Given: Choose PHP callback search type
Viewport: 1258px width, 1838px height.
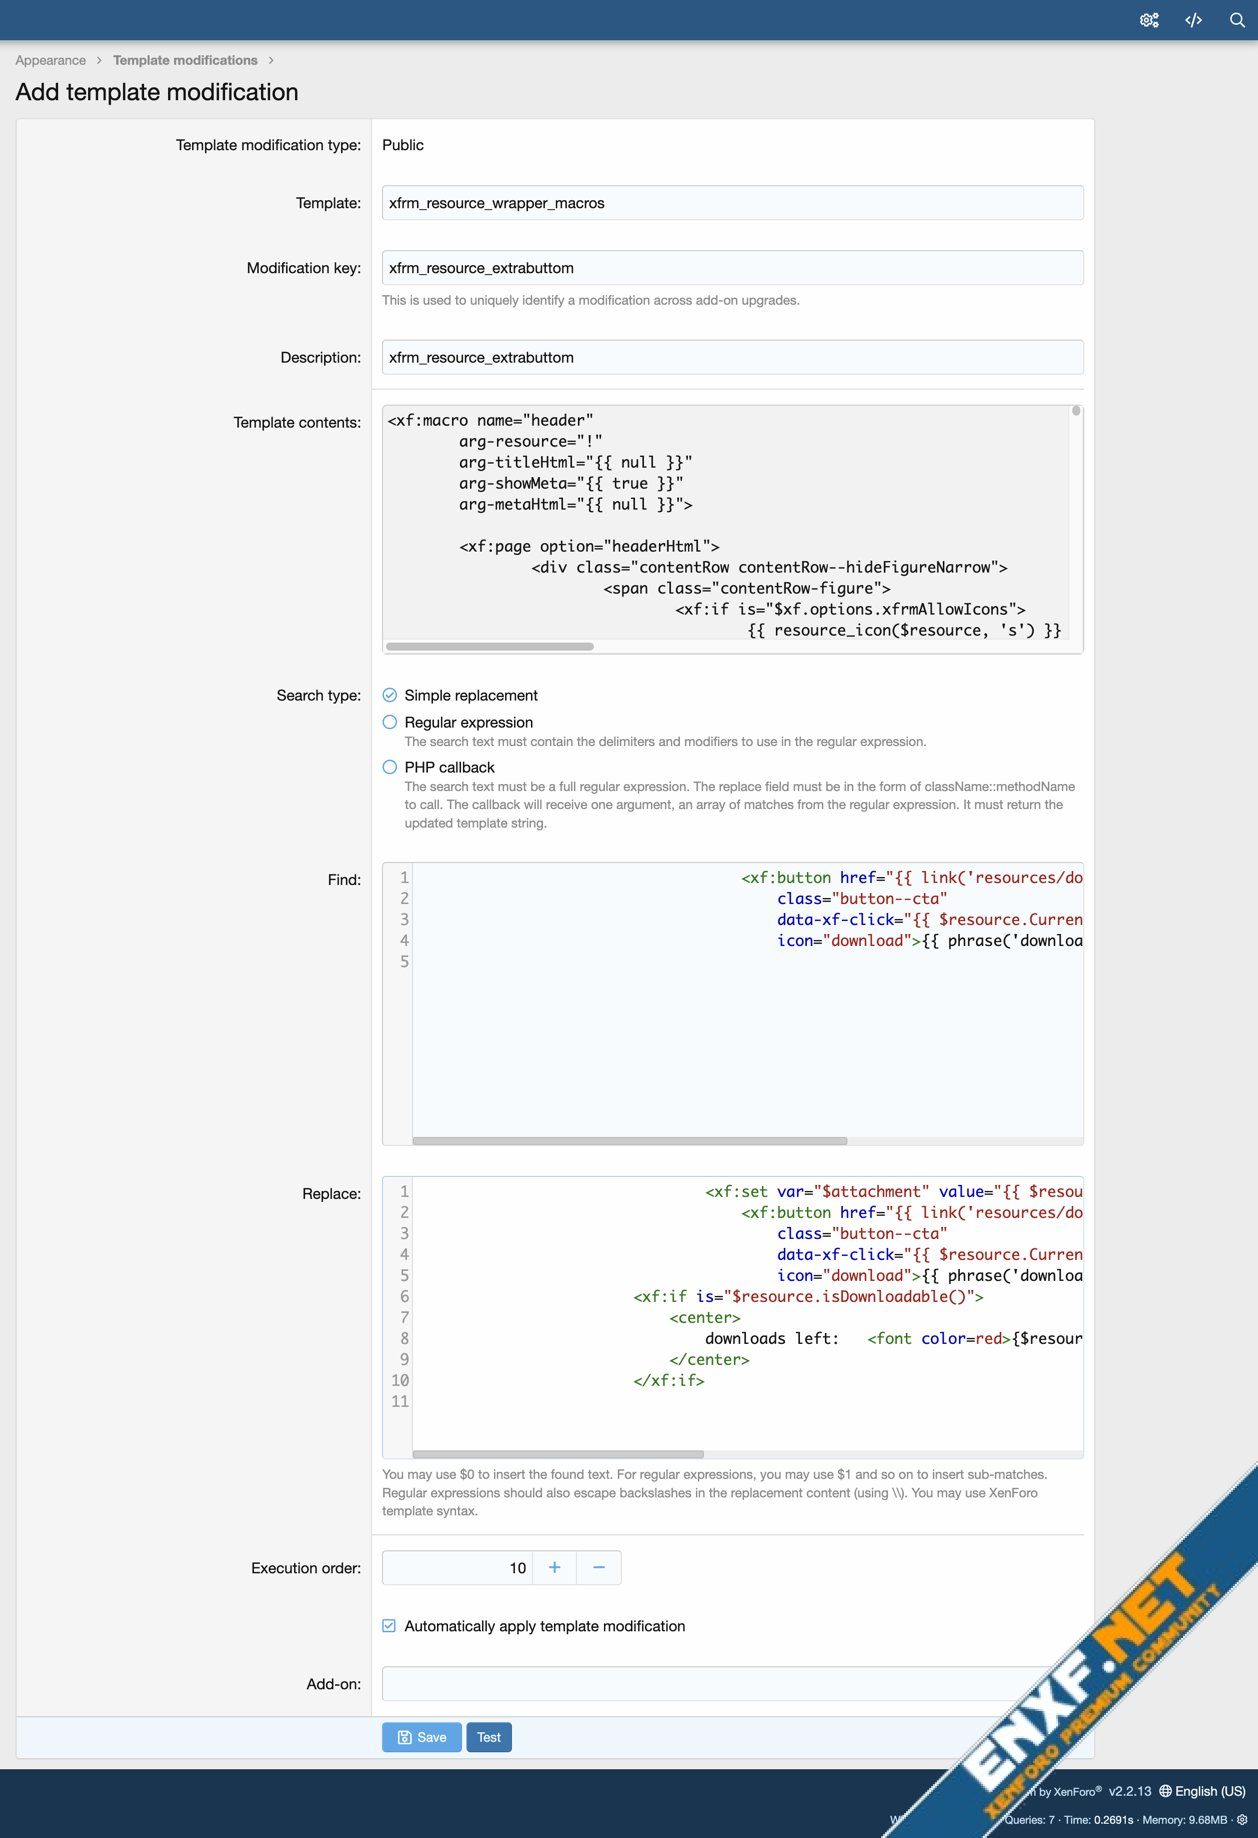Looking at the screenshot, I should pos(390,767).
